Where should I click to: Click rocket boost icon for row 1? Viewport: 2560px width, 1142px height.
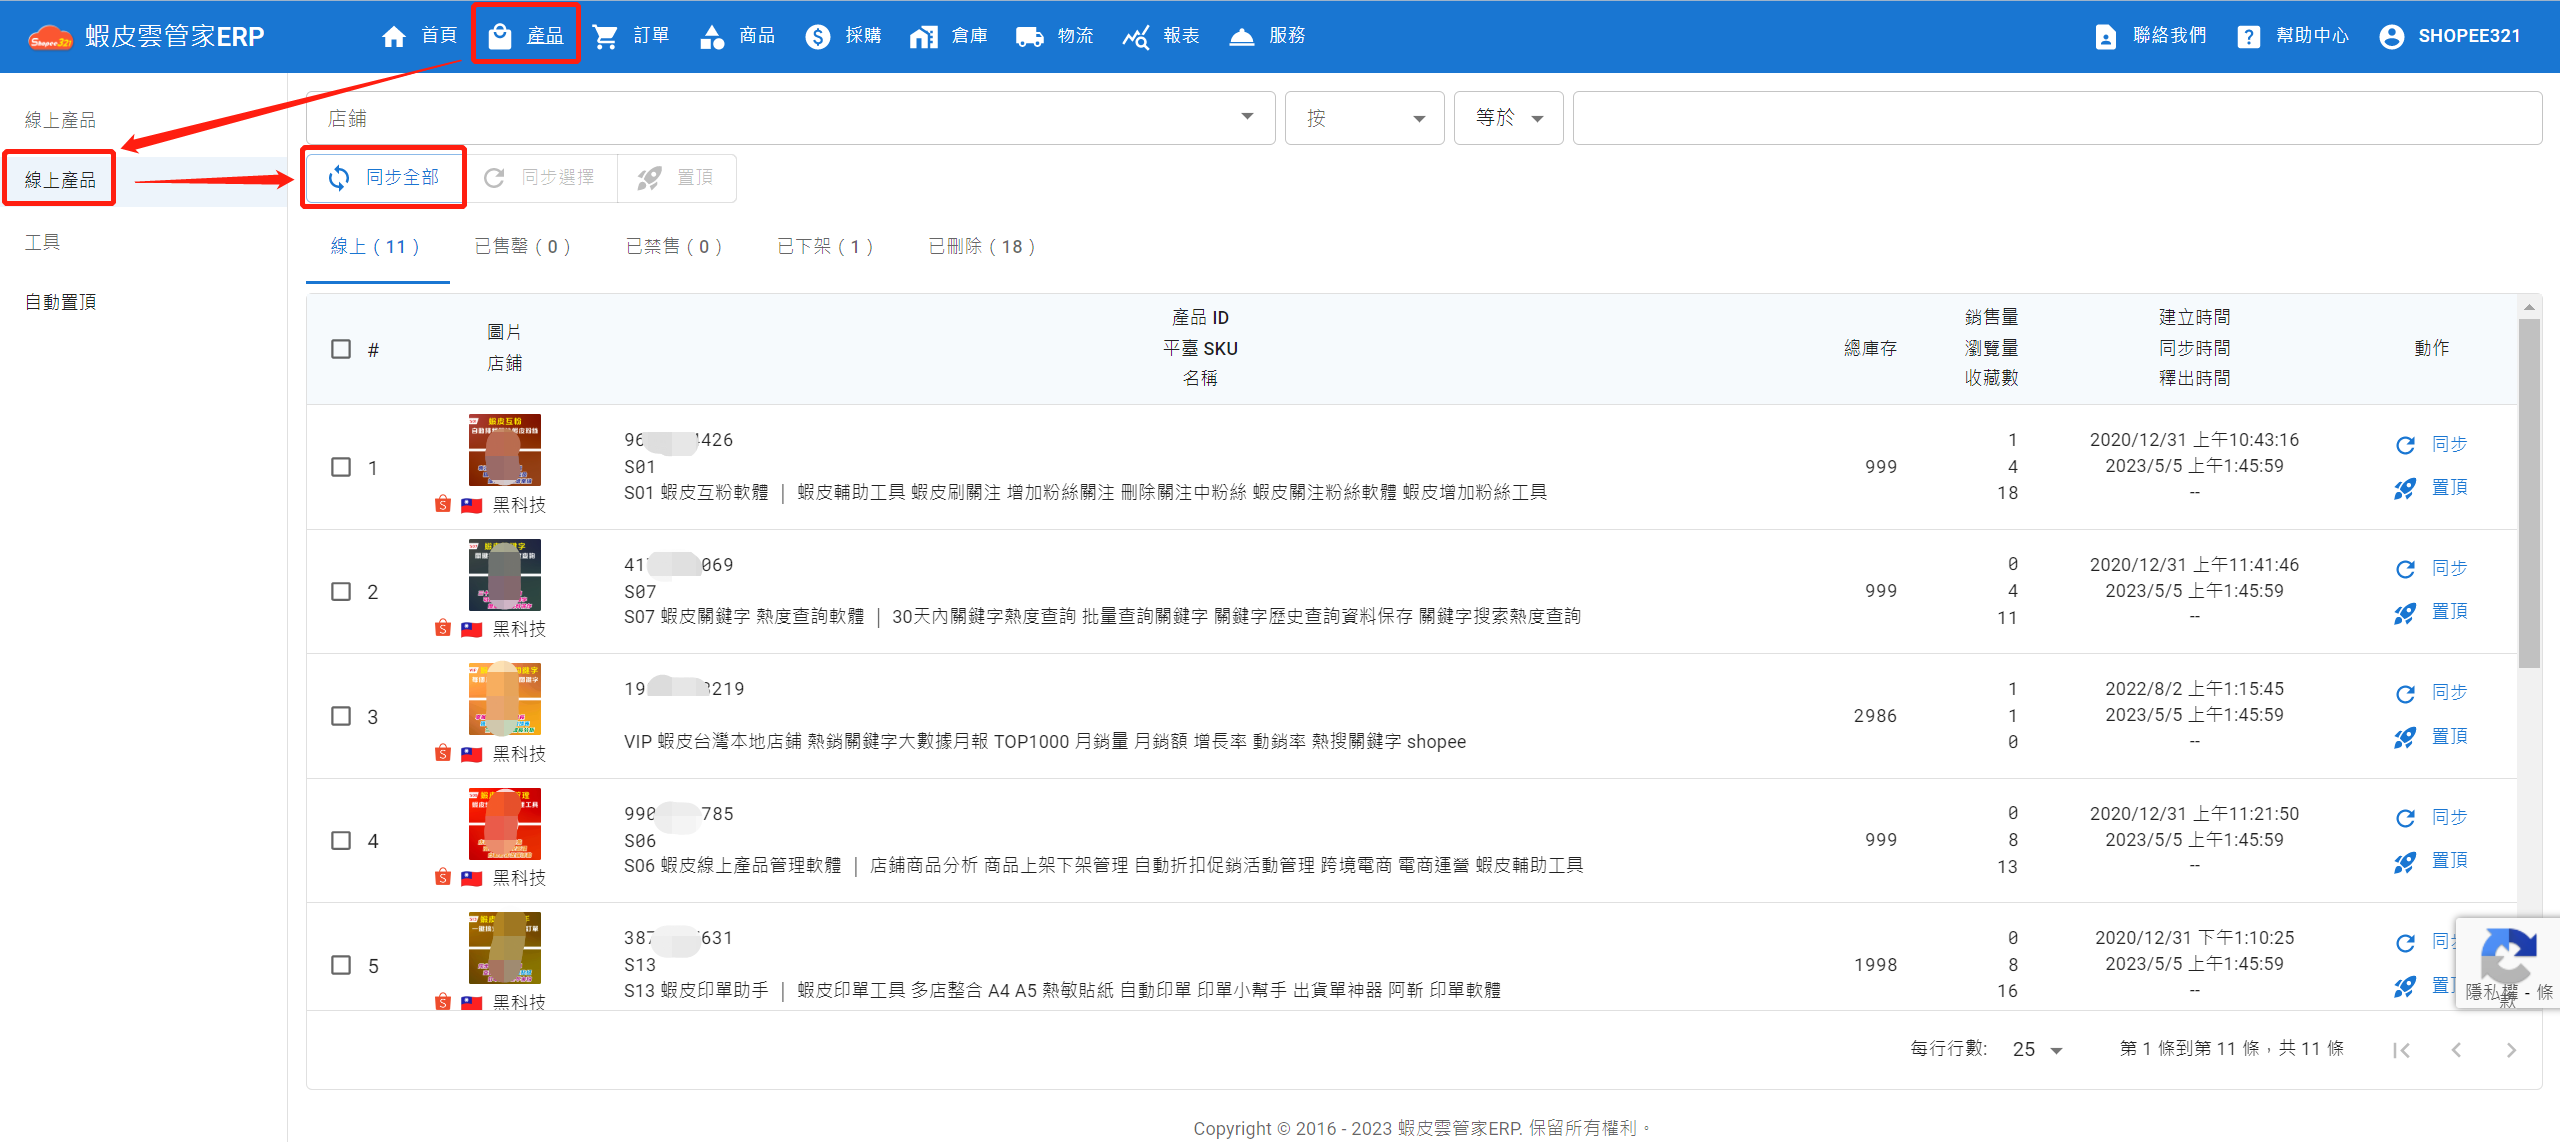tap(2405, 489)
